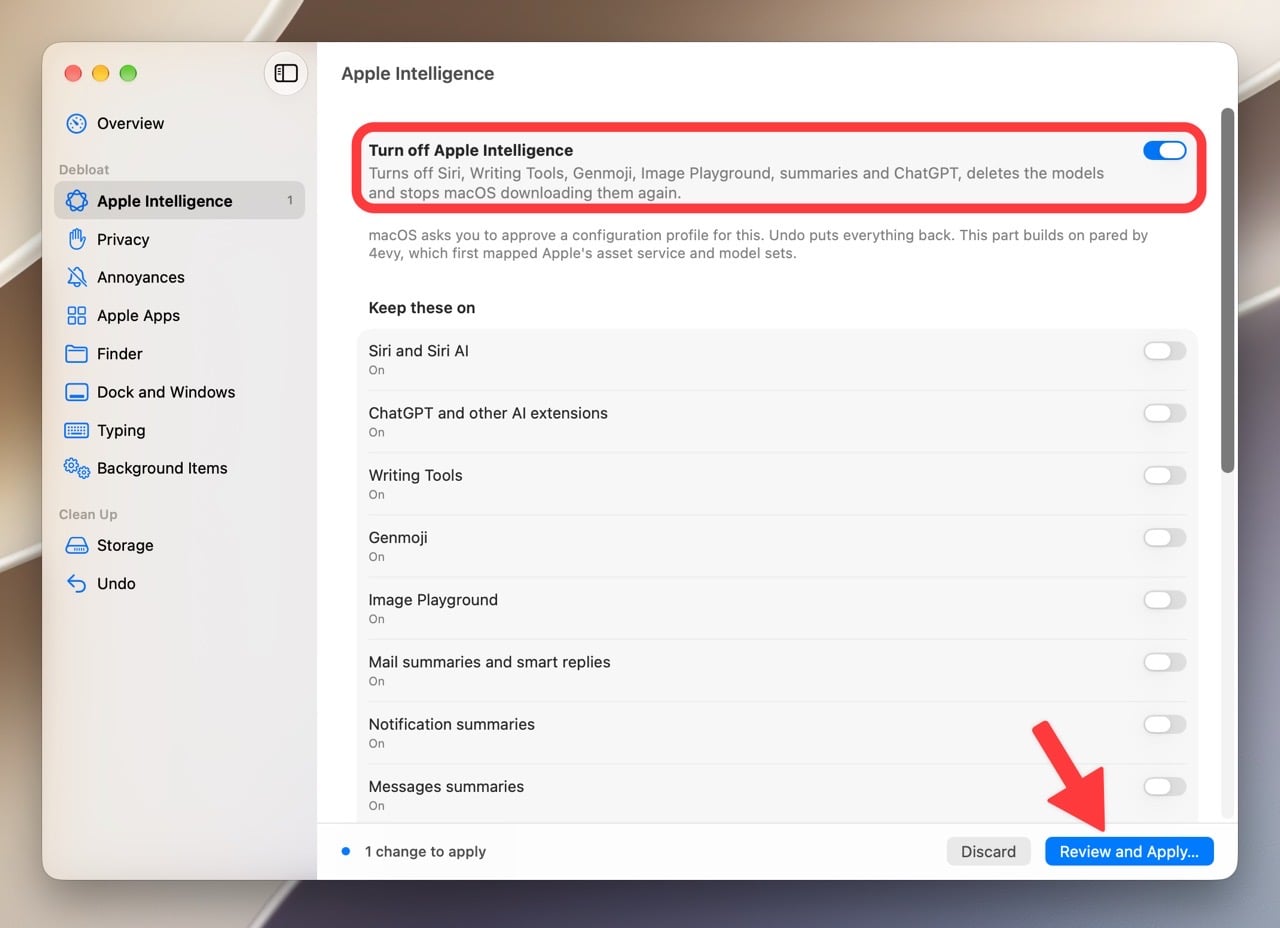Toggle Mail summaries and smart replies switch
The image size is (1280, 928).
tap(1165, 662)
